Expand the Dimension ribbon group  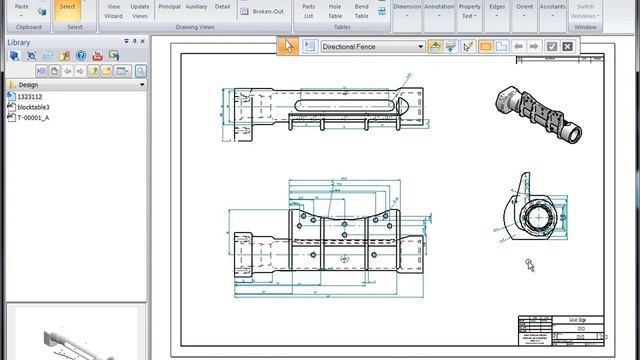tap(407, 11)
